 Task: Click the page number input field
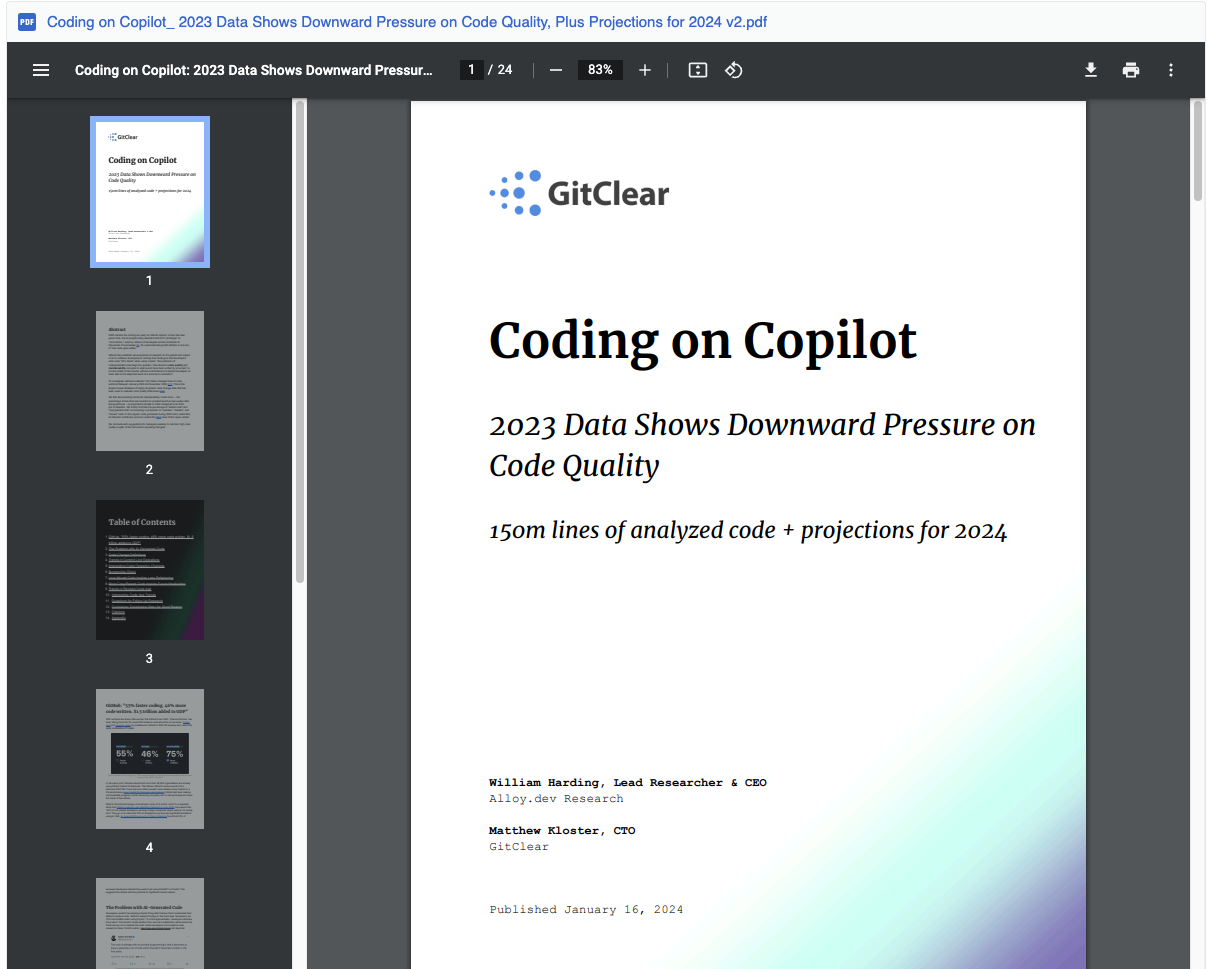click(x=471, y=70)
